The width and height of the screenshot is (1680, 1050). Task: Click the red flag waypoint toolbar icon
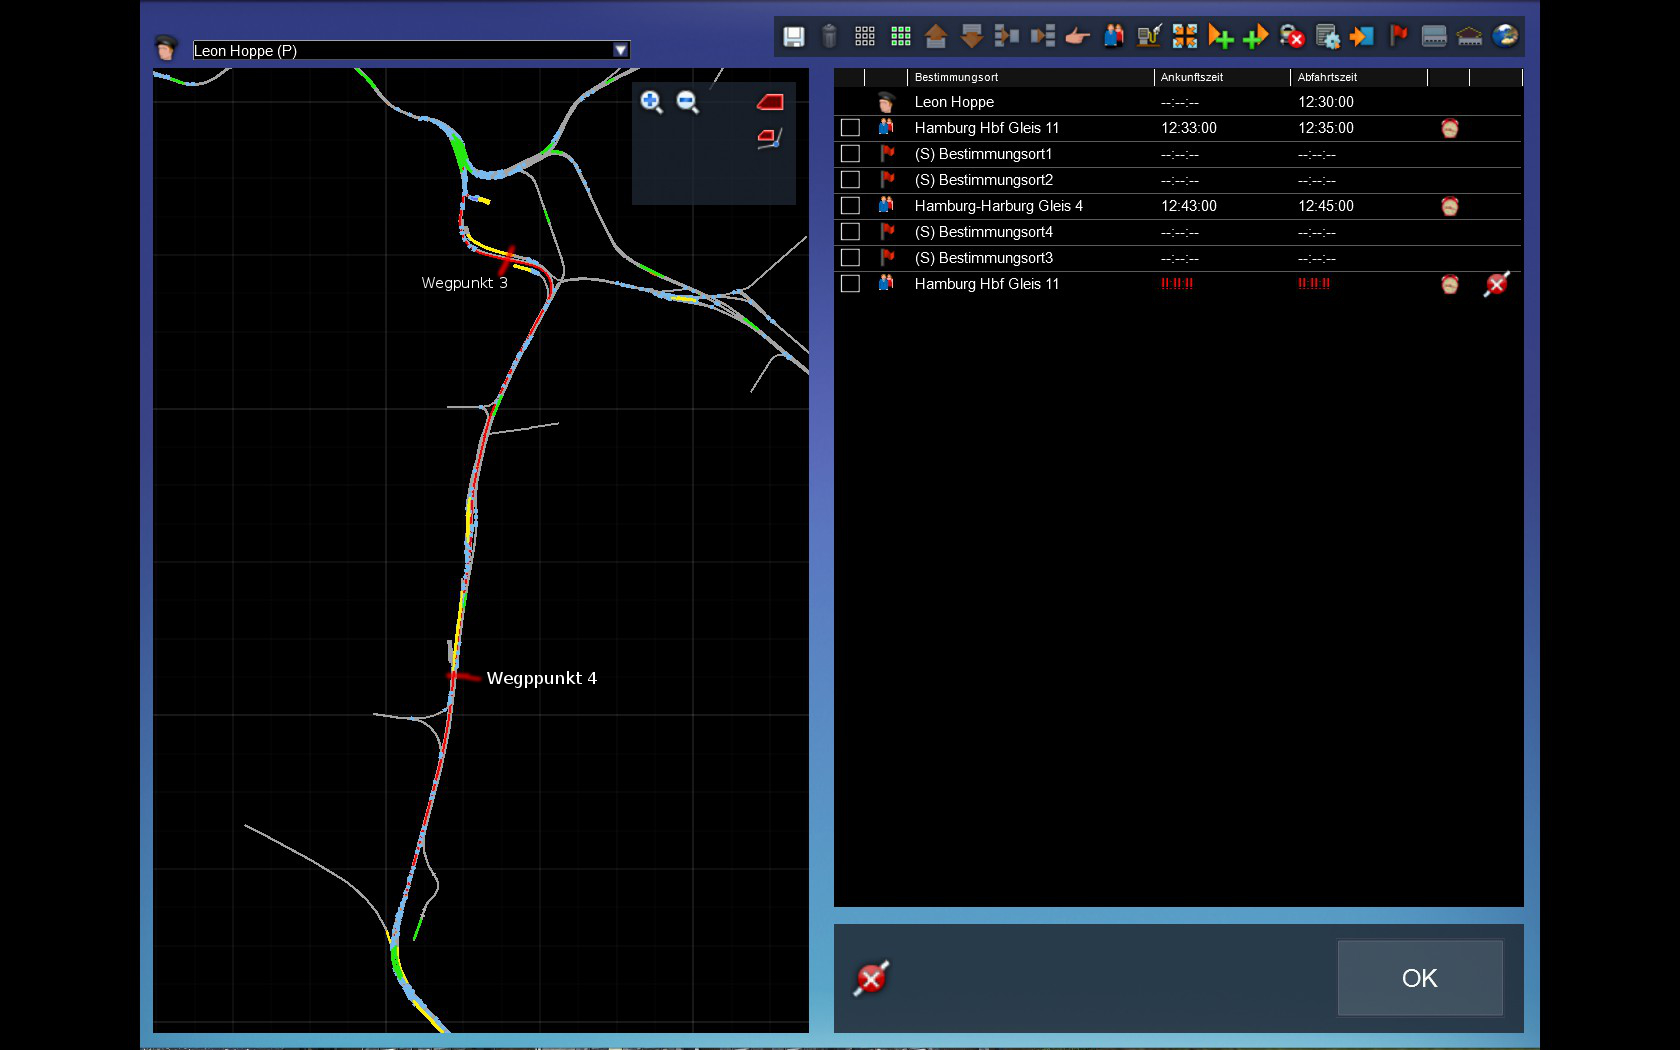tap(1398, 37)
